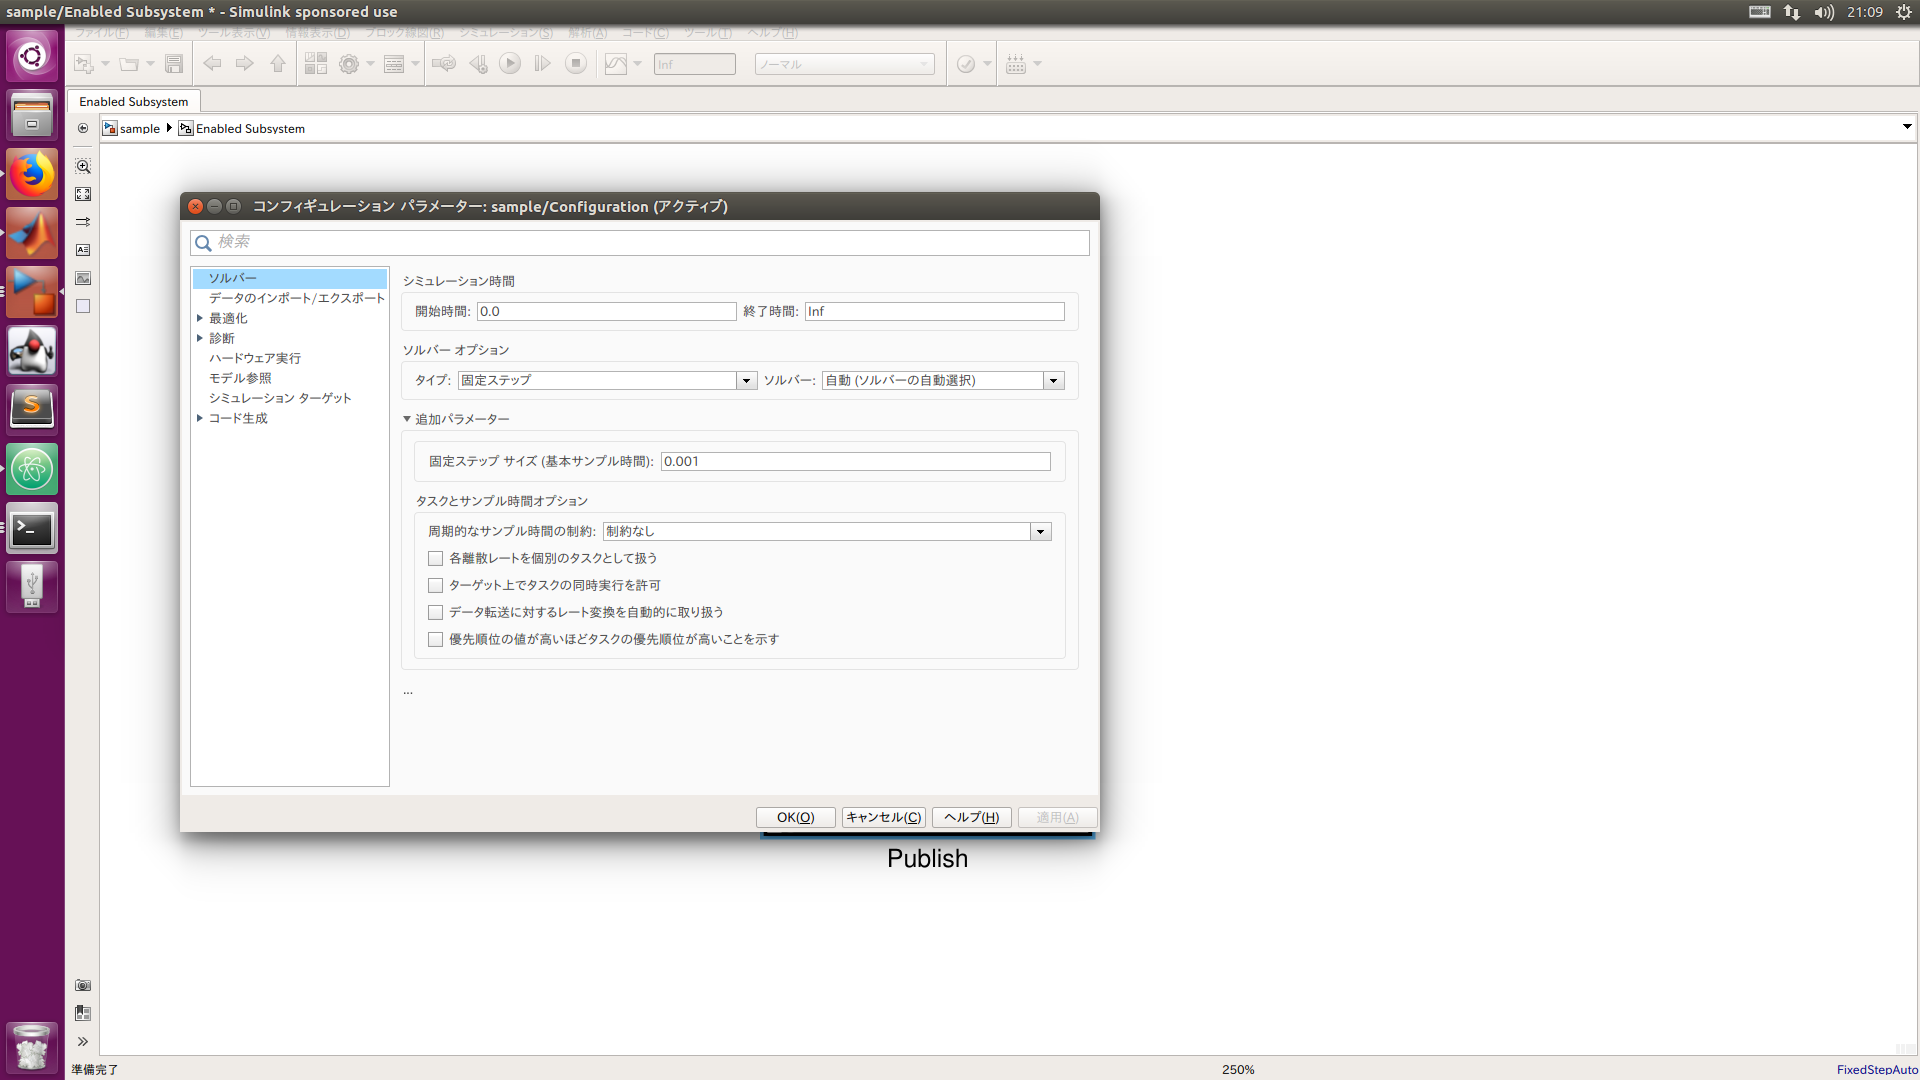Image resolution: width=1920 pixels, height=1080 pixels.
Task: Click the fit-to-view icon in the sidebar
Action: 83,194
